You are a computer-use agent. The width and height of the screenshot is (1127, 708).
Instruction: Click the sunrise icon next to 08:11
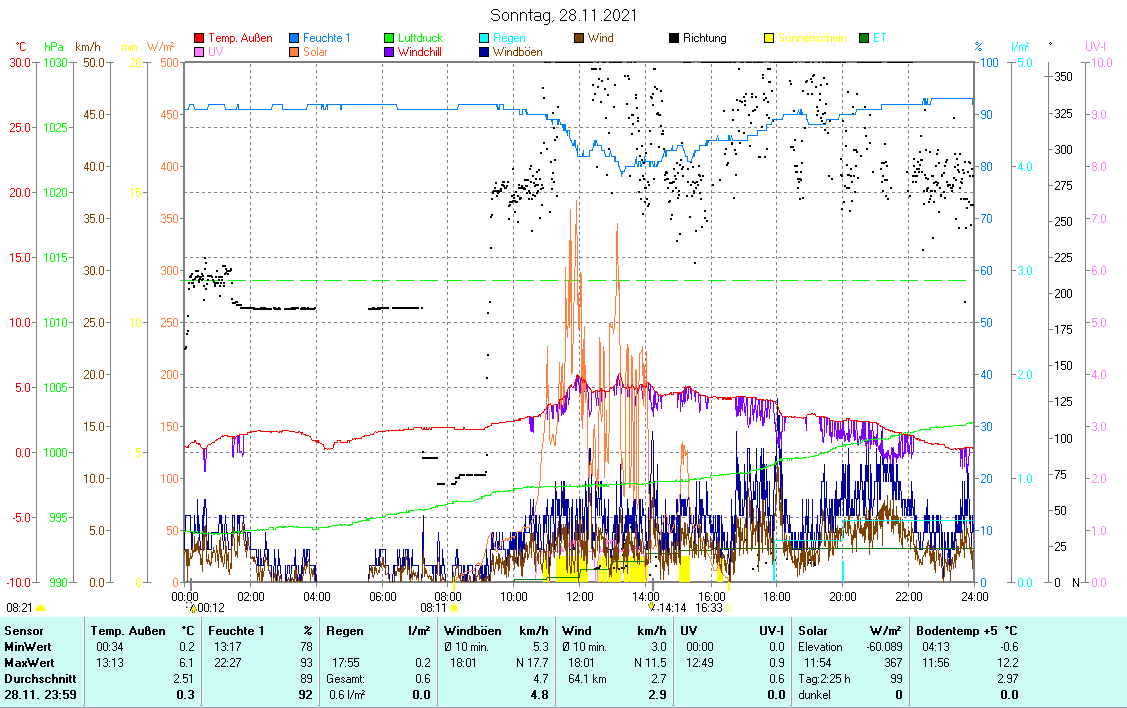(x=454, y=607)
